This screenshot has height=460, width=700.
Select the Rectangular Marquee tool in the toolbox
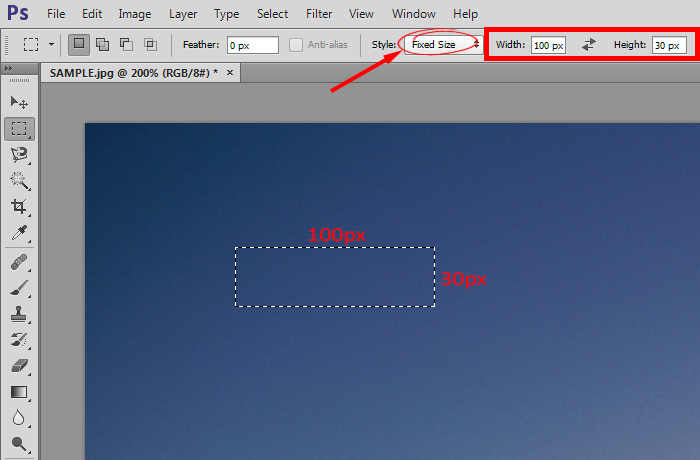[19, 129]
